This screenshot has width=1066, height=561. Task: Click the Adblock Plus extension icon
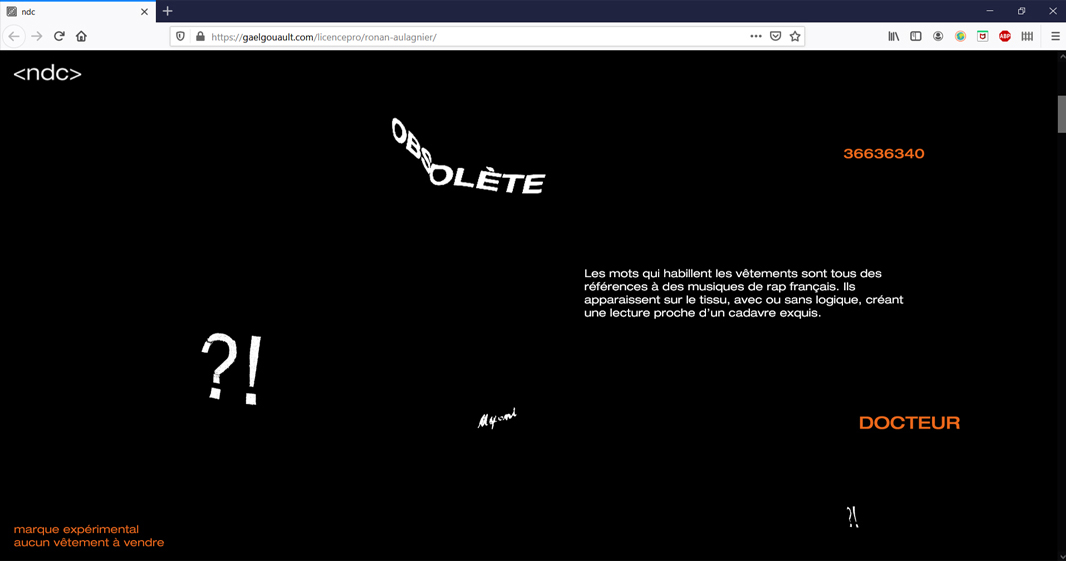pyautogui.click(x=1004, y=37)
